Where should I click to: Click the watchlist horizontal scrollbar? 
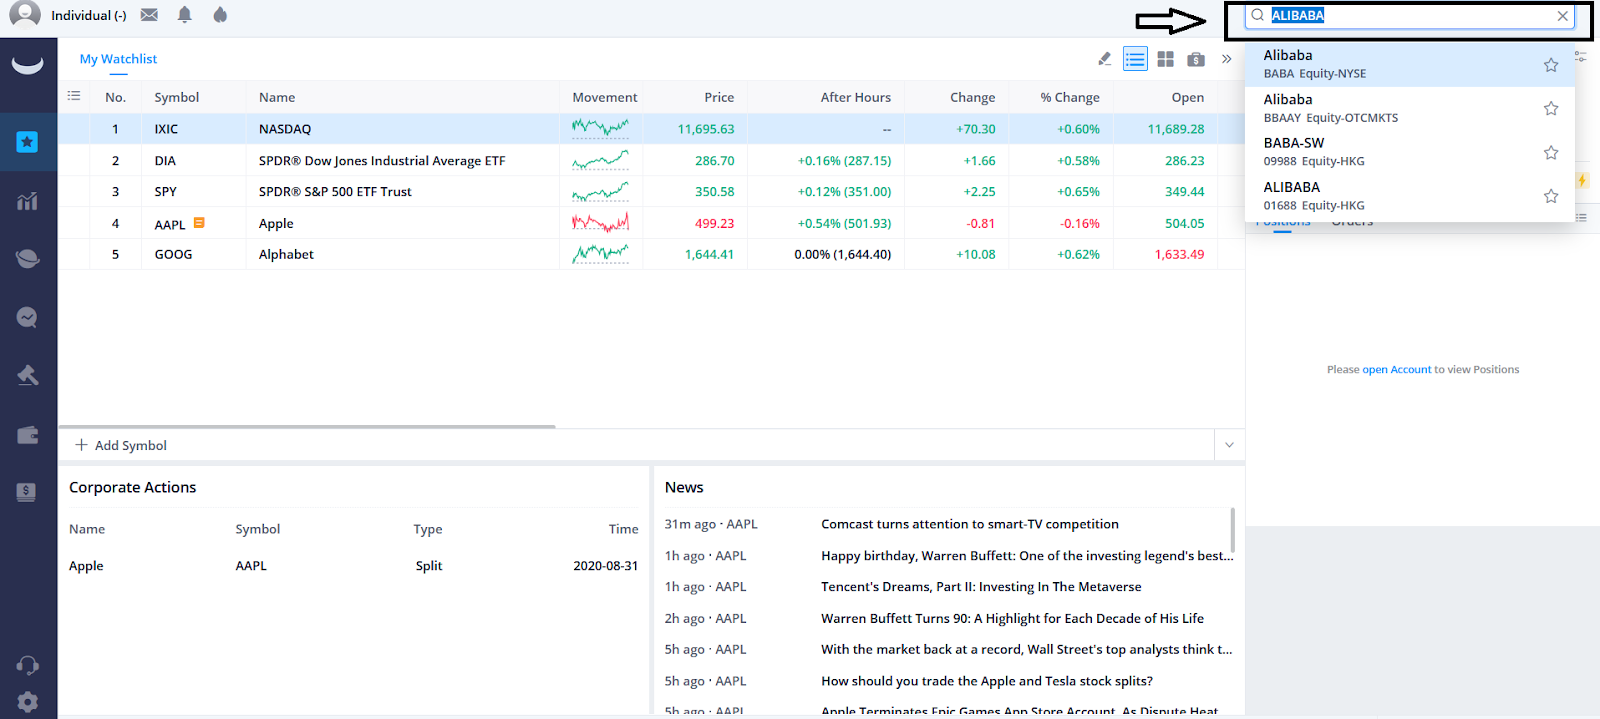(306, 426)
